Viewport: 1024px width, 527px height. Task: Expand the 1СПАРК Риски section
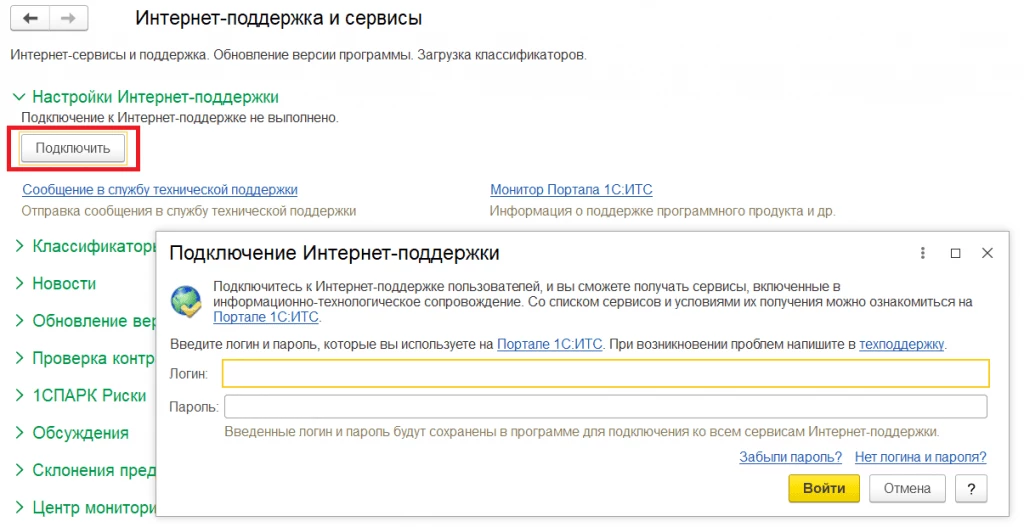pos(80,395)
